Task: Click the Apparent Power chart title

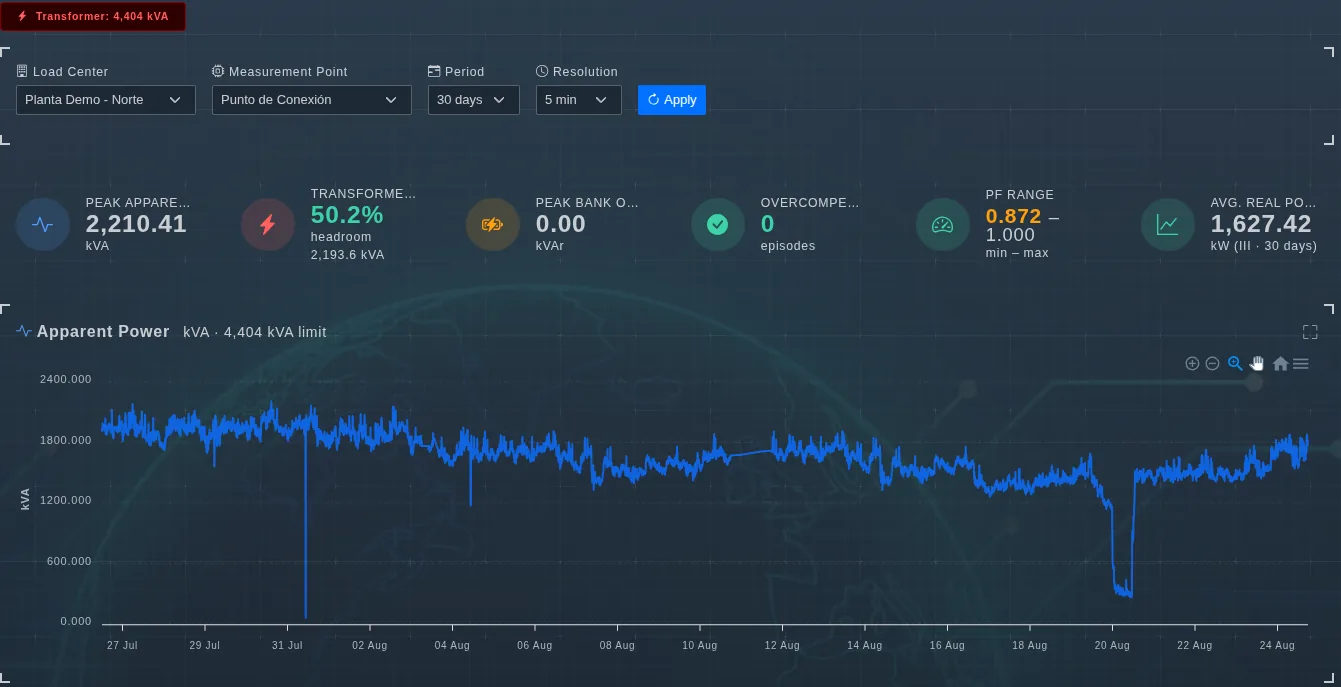Action: click(103, 332)
